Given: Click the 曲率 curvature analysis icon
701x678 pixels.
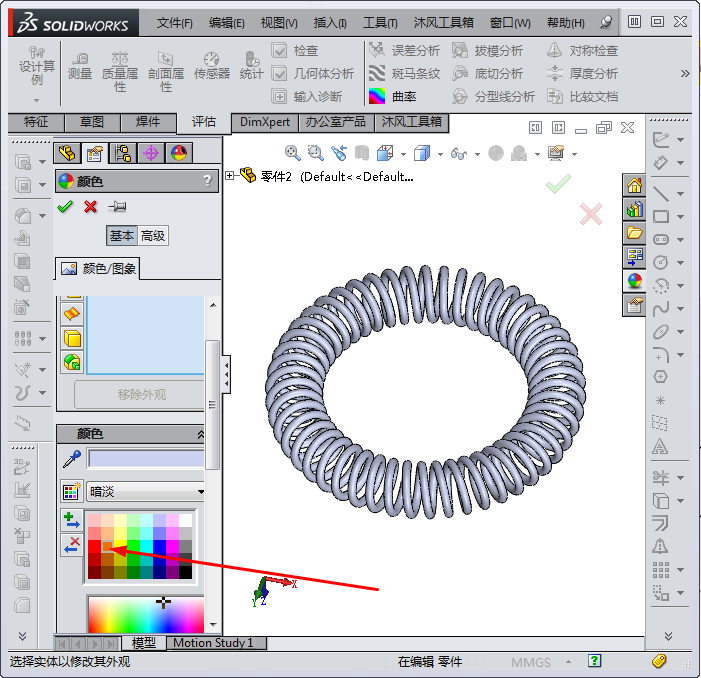Looking at the screenshot, I should pyautogui.click(x=377, y=97).
